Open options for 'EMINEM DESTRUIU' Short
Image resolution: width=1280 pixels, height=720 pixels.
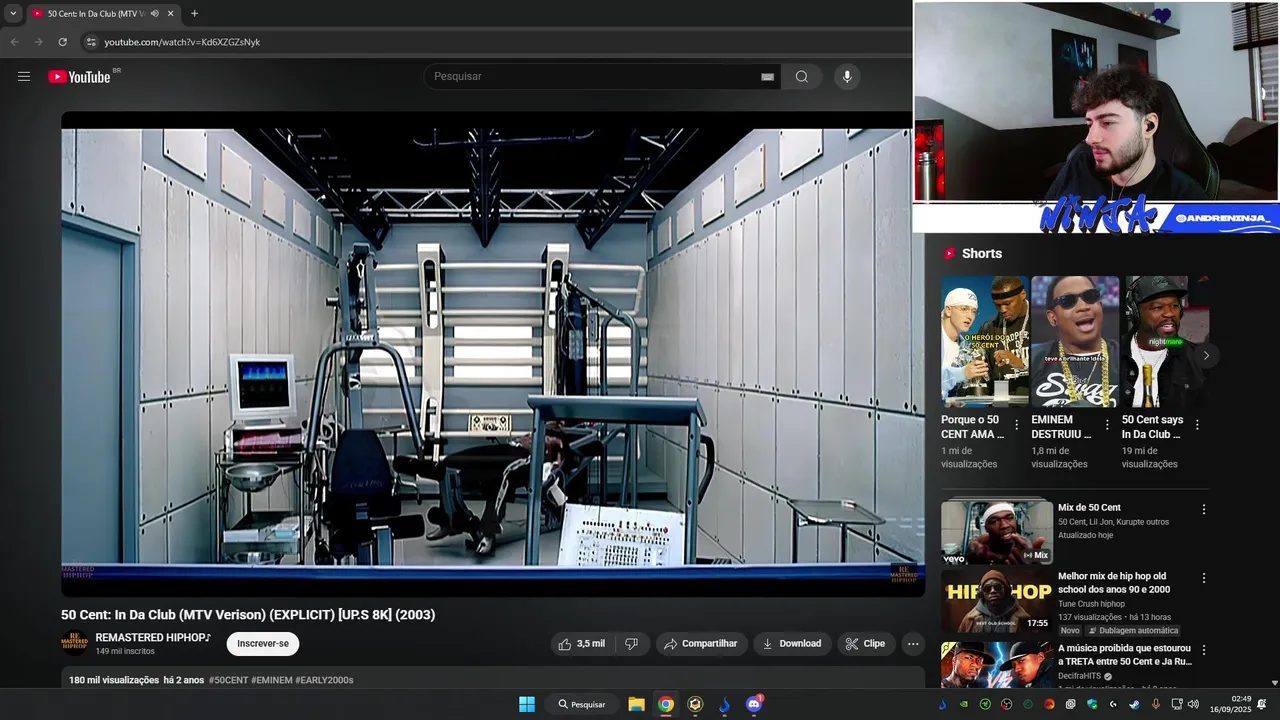(x=1107, y=425)
